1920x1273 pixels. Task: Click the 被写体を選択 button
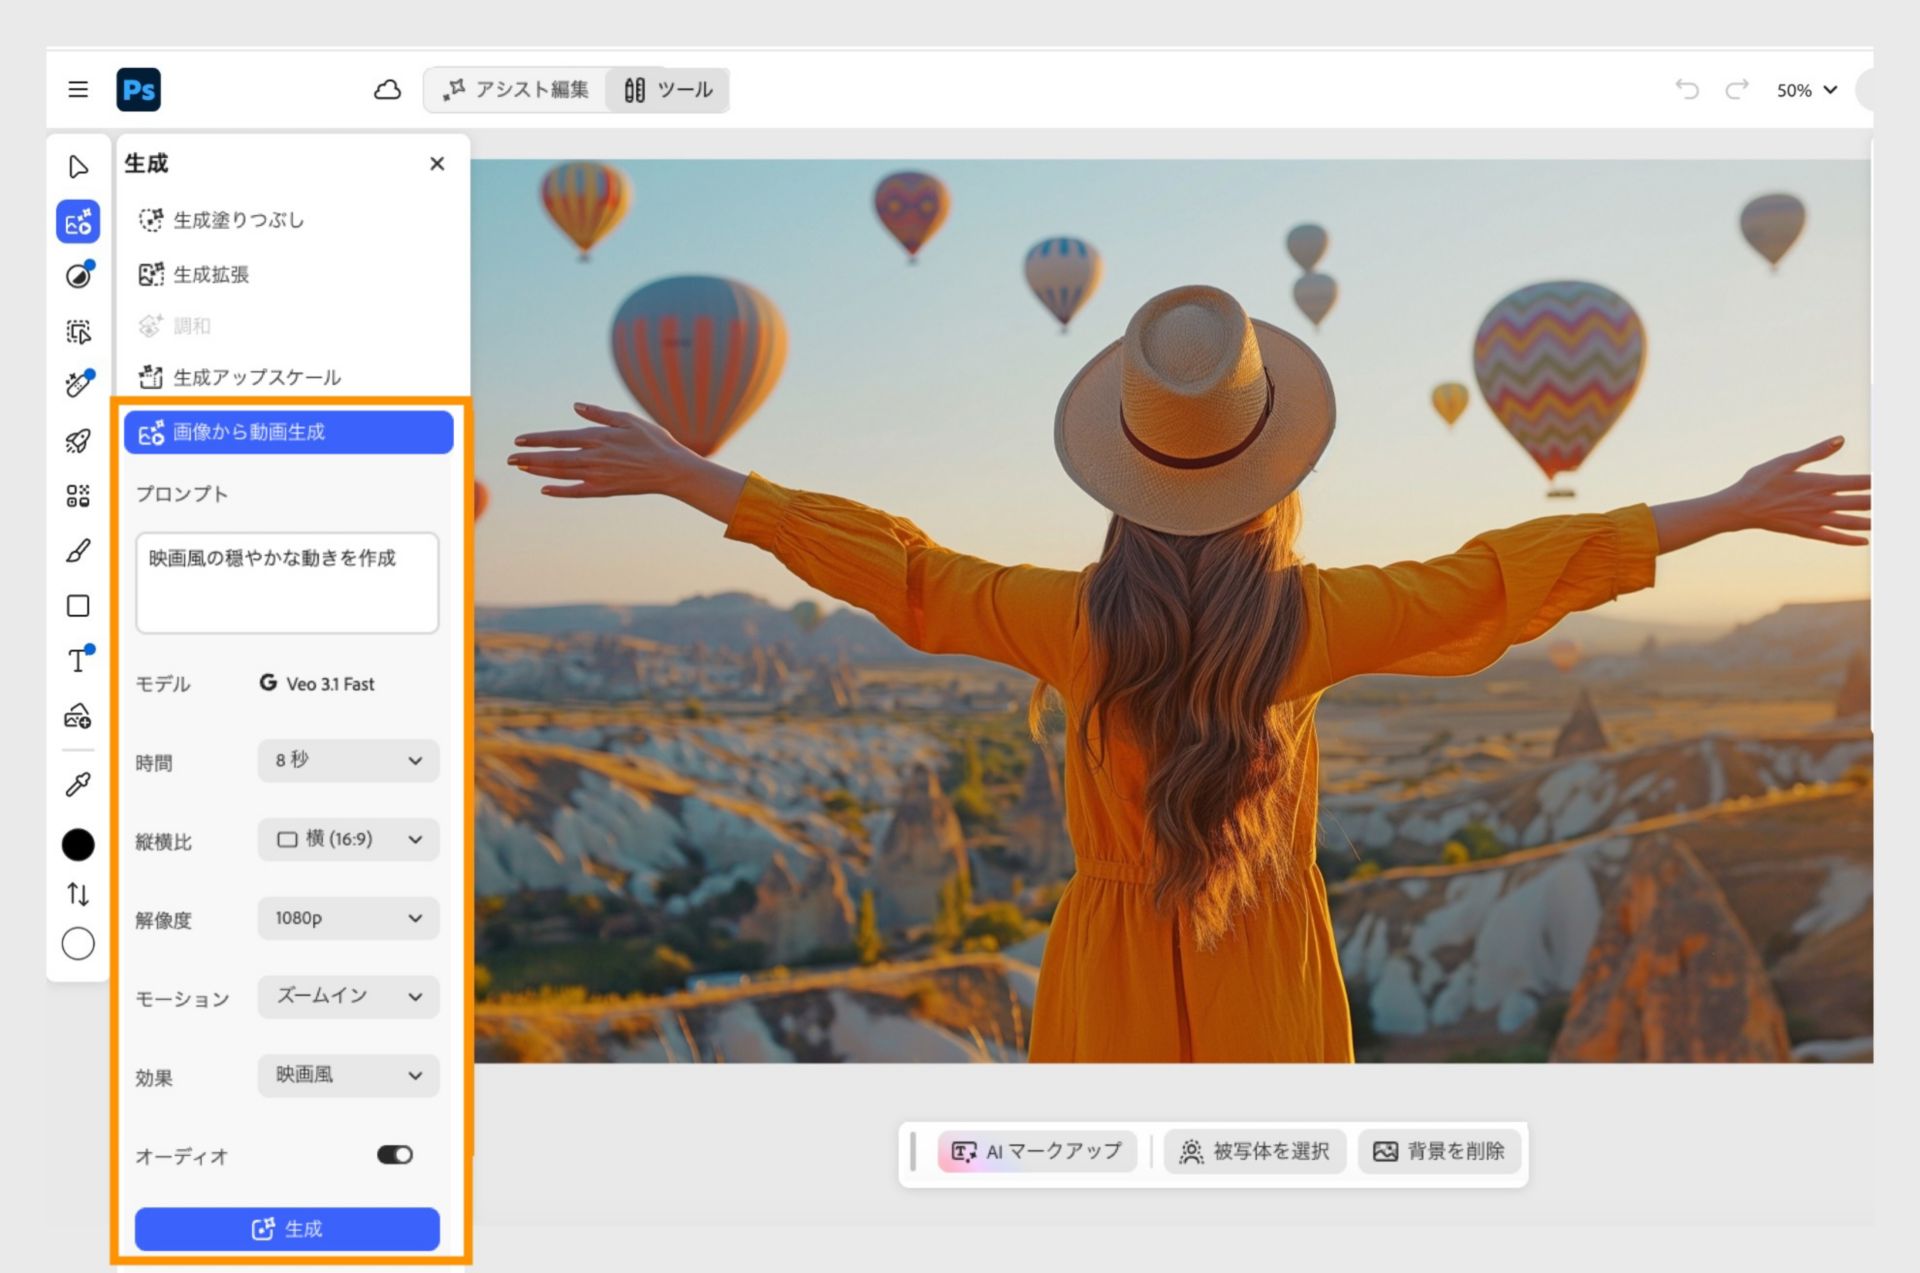(1255, 1152)
